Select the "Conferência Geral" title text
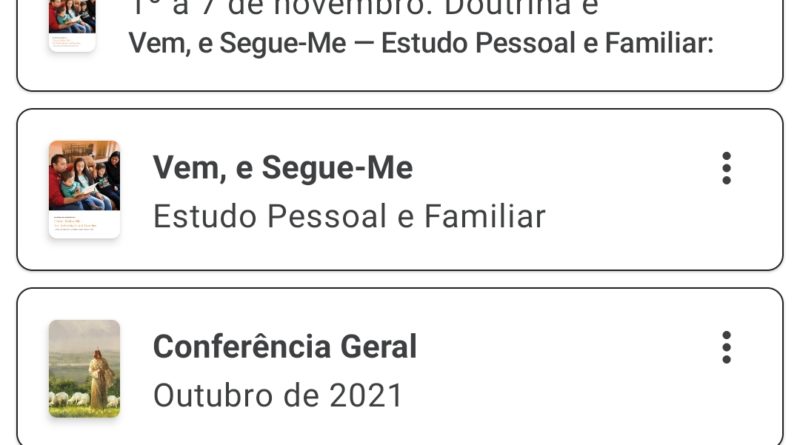The height and width of the screenshot is (445, 800). [x=284, y=347]
